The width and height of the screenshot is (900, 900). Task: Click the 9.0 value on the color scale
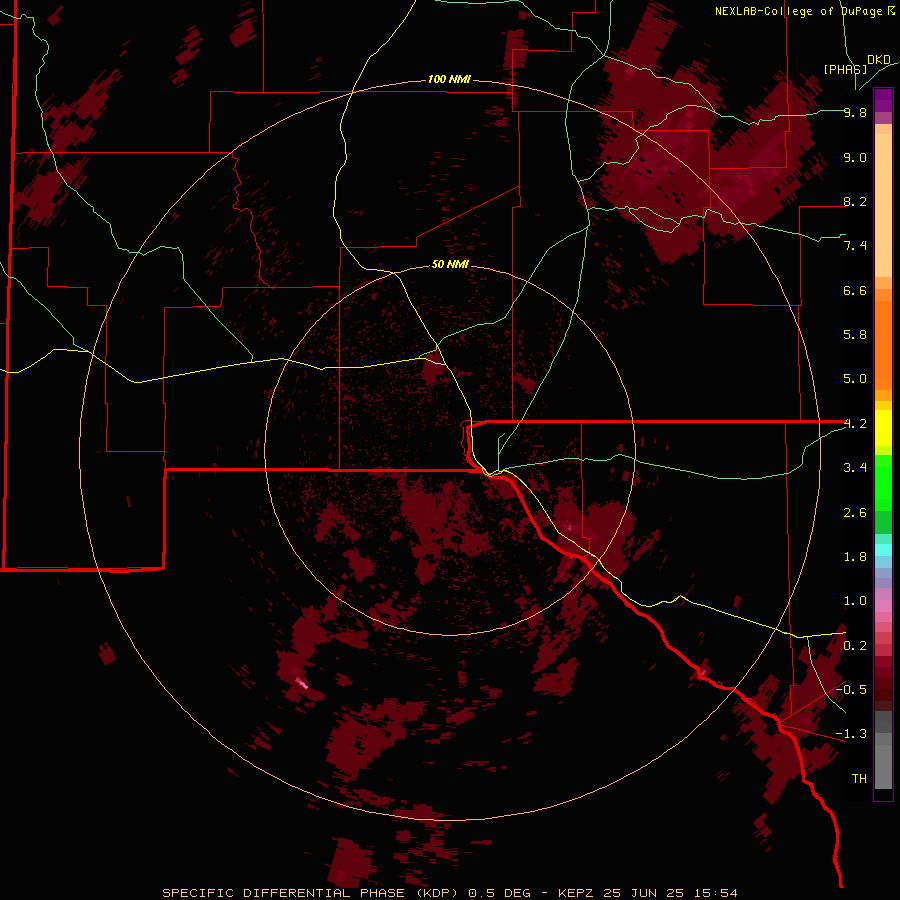(855, 157)
